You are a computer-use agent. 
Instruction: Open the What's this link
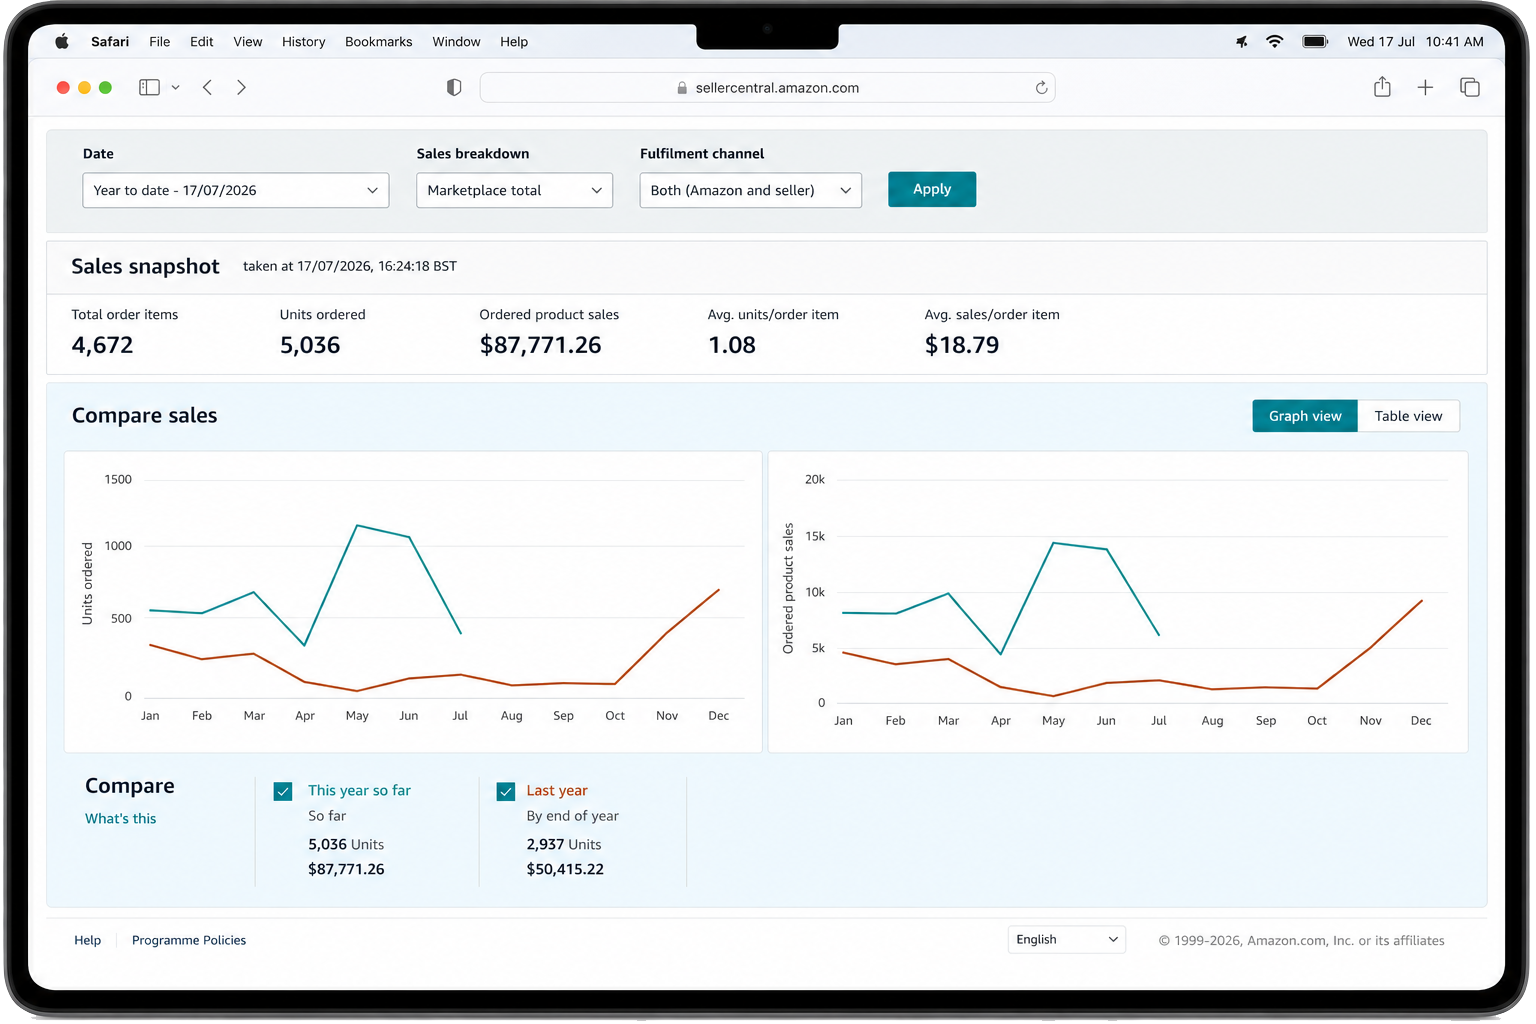[x=121, y=818]
